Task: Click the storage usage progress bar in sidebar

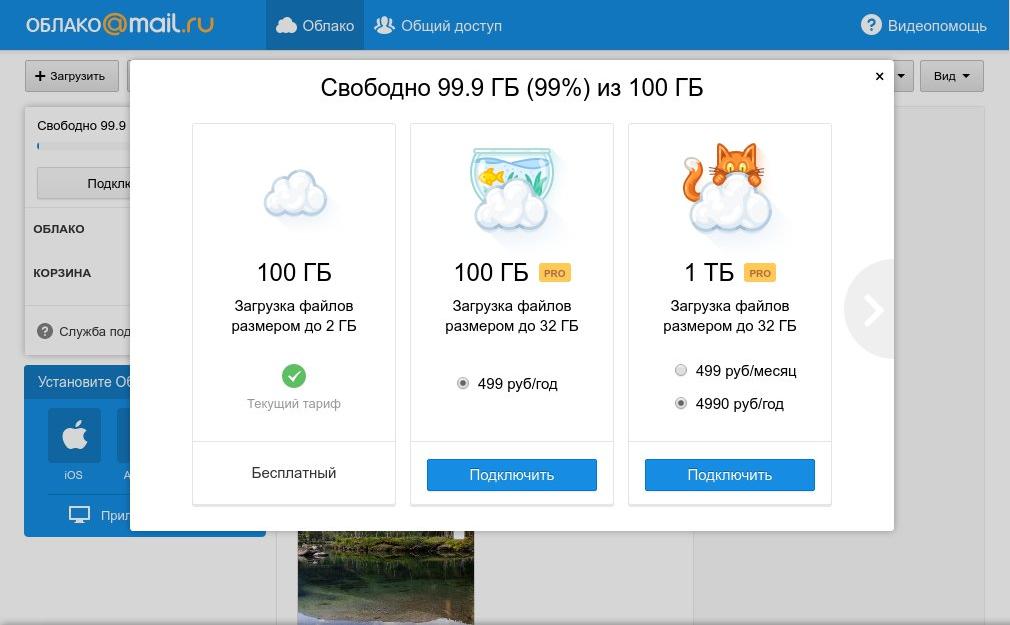Action: coord(84,146)
